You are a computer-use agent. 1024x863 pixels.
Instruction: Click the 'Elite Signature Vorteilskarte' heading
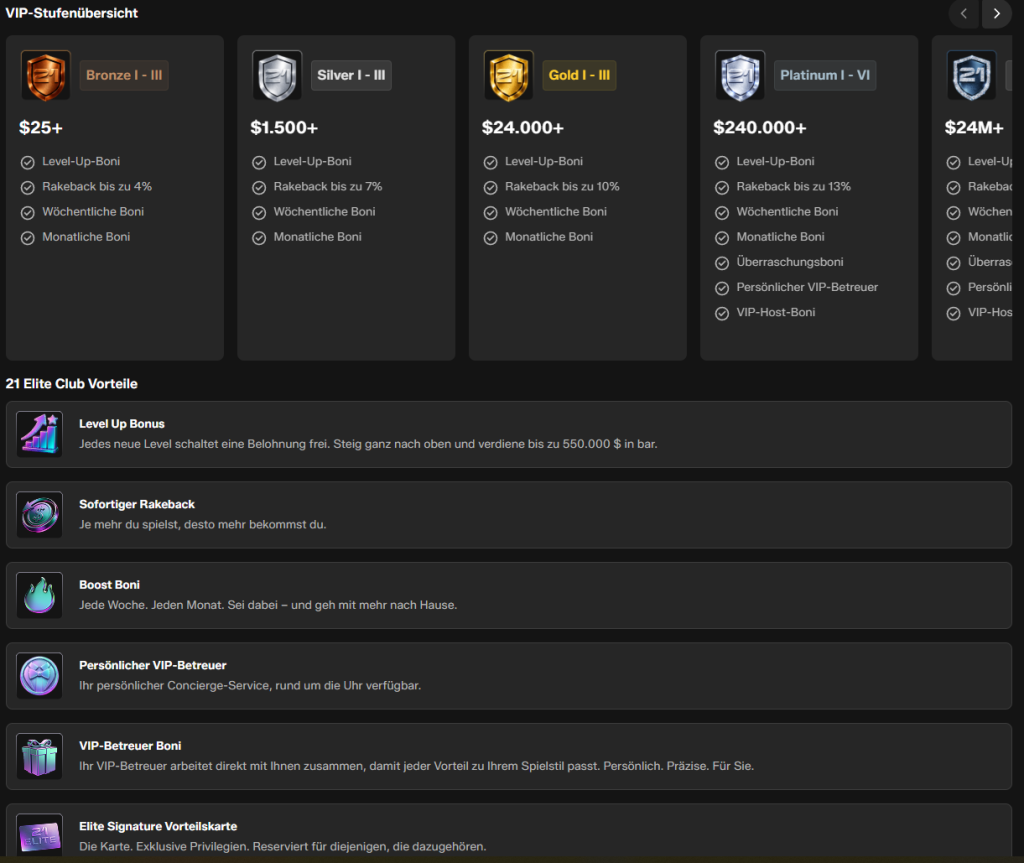coord(158,826)
